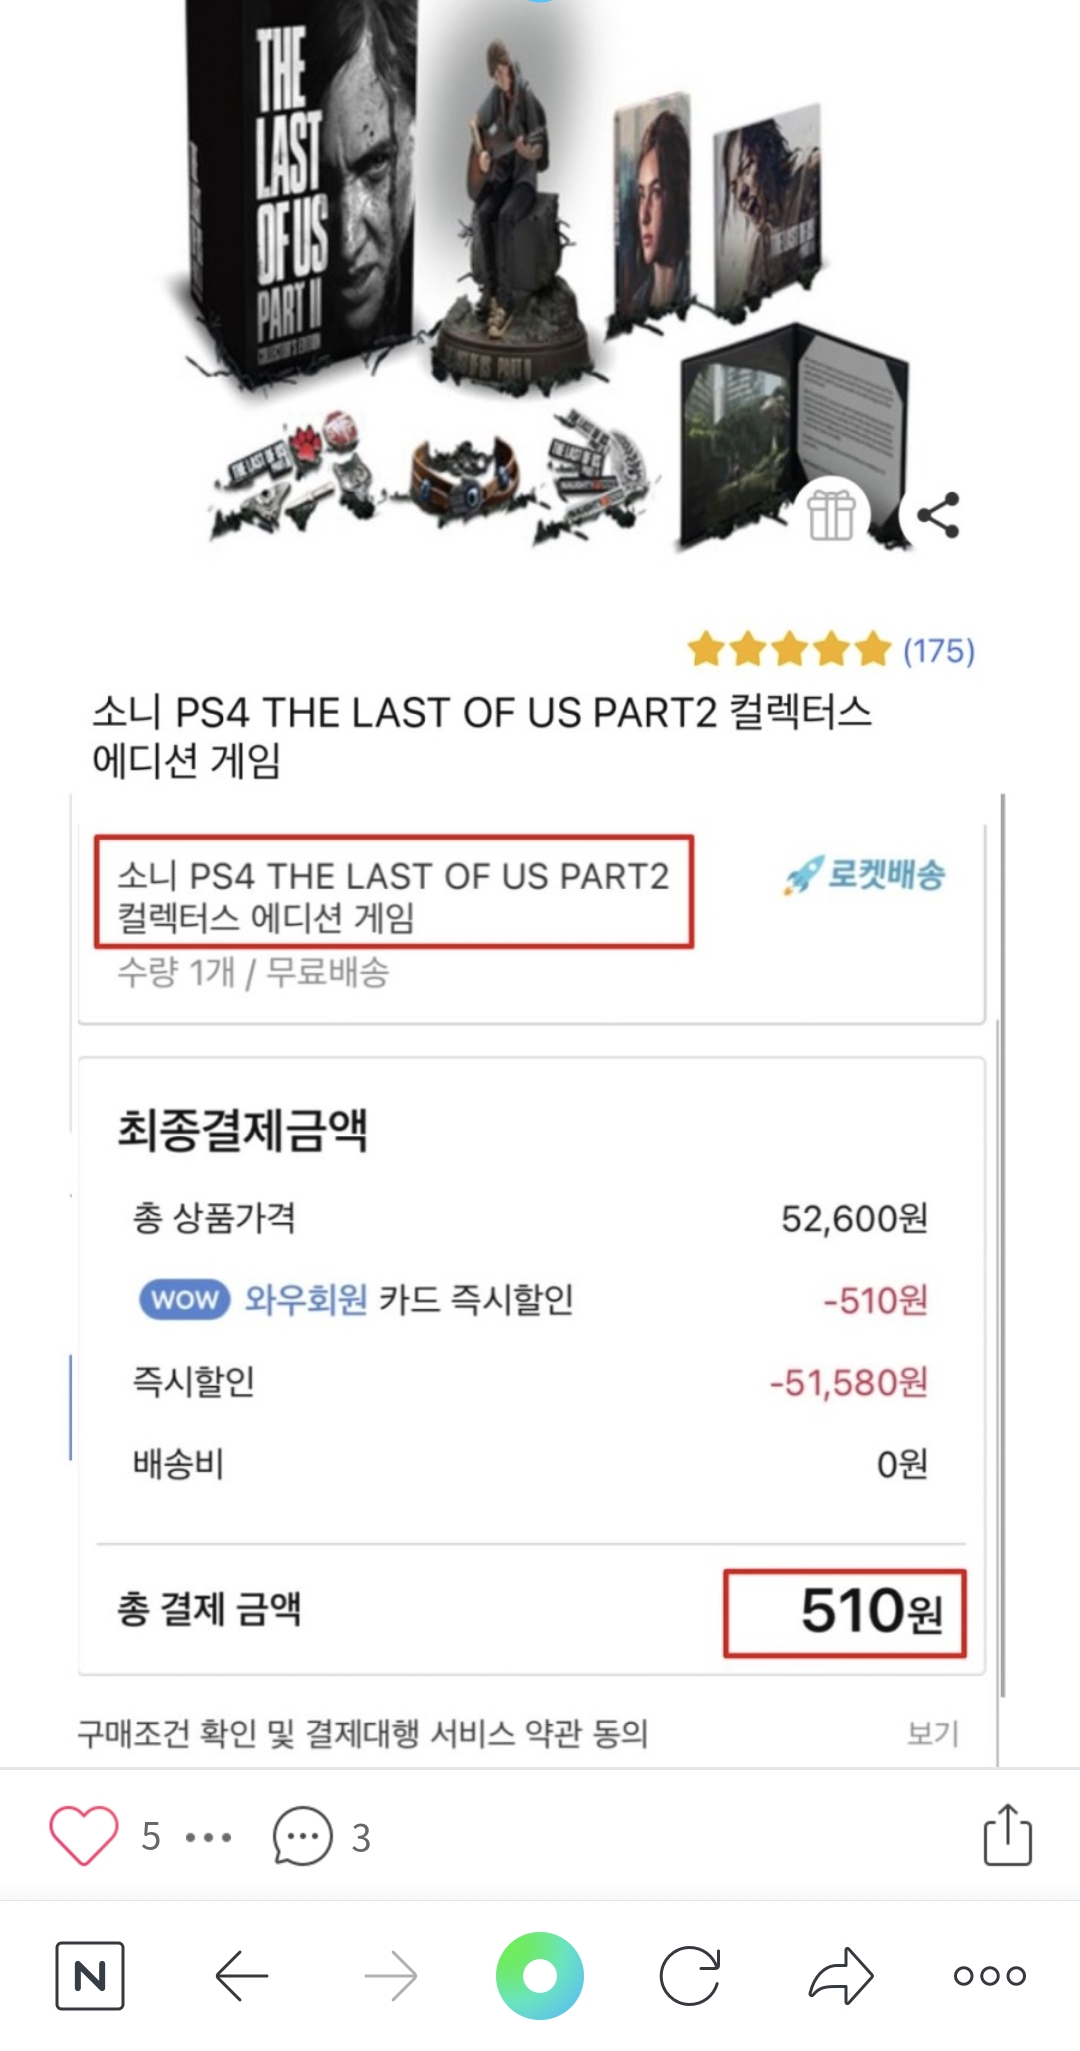Screen dimensions: 1080x2051
Task: Tap the export share icon beside comments
Action: (x=1007, y=1835)
